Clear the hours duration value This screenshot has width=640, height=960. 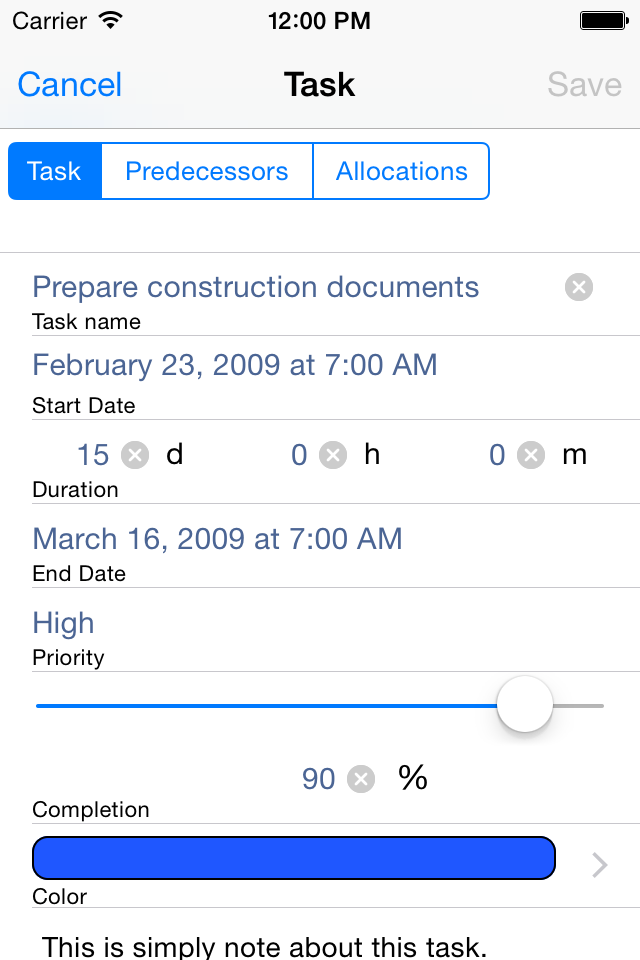coord(333,456)
